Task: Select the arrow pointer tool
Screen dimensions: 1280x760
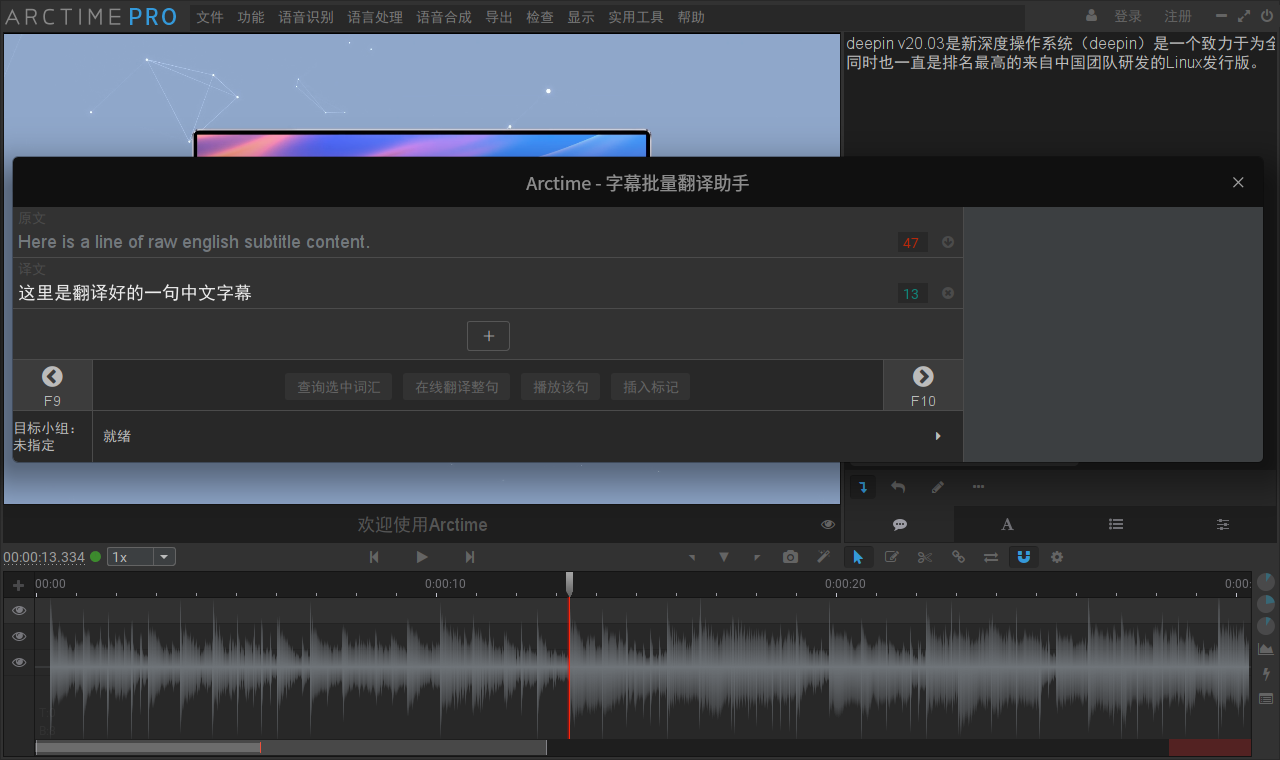Action: [858, 557]
